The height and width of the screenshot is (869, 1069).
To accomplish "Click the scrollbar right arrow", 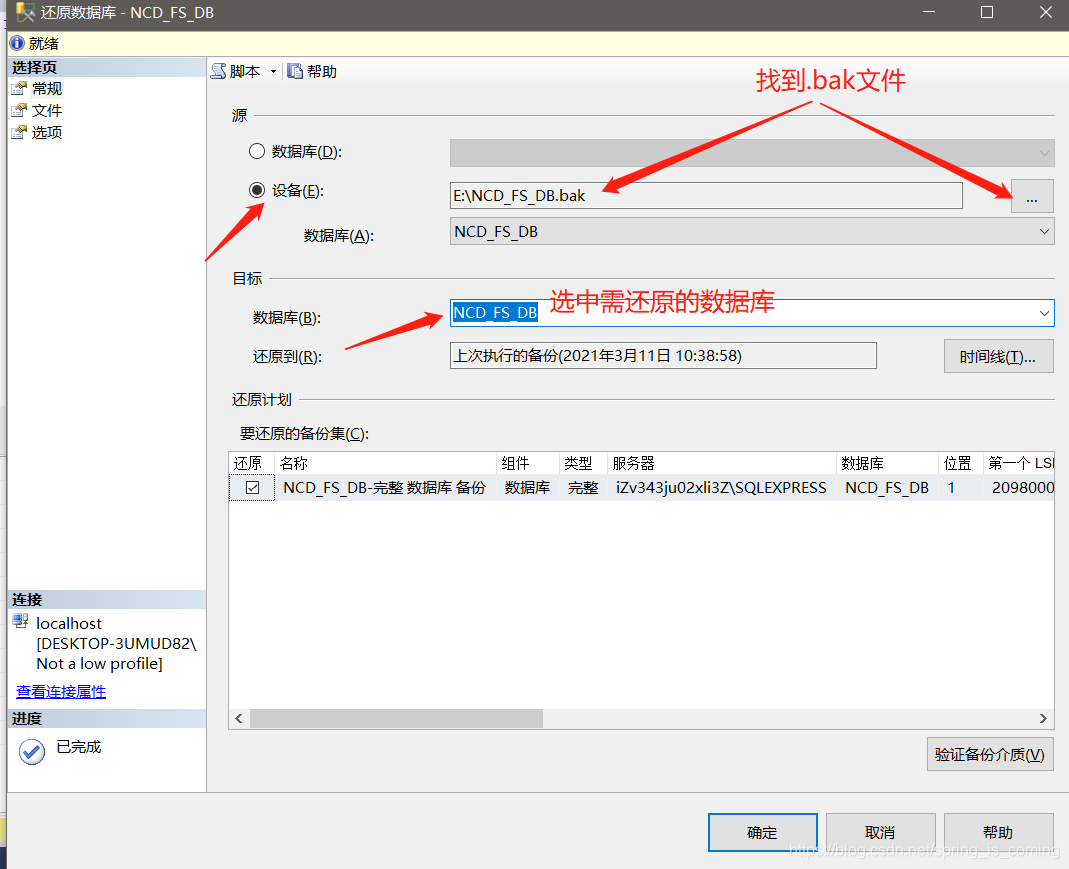I will pyautogui.click(x=1043, y=718).
